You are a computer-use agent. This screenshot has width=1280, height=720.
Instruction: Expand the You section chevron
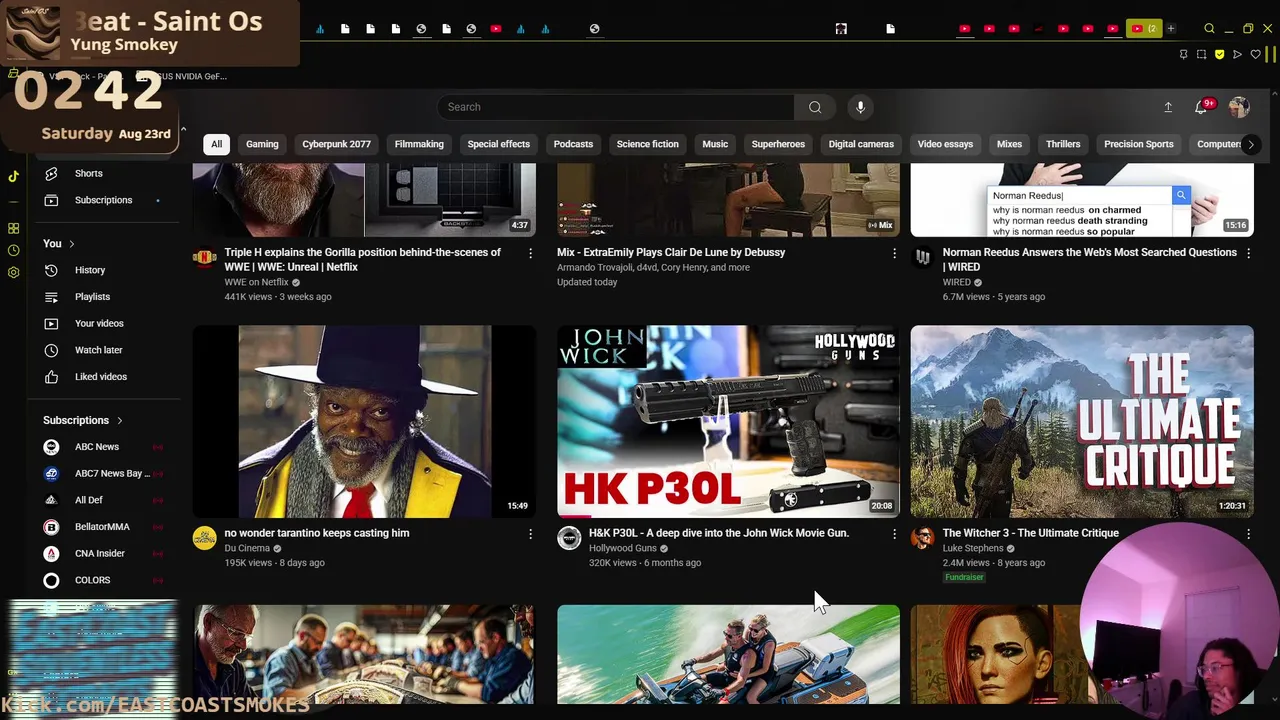[x=71, y=244]
